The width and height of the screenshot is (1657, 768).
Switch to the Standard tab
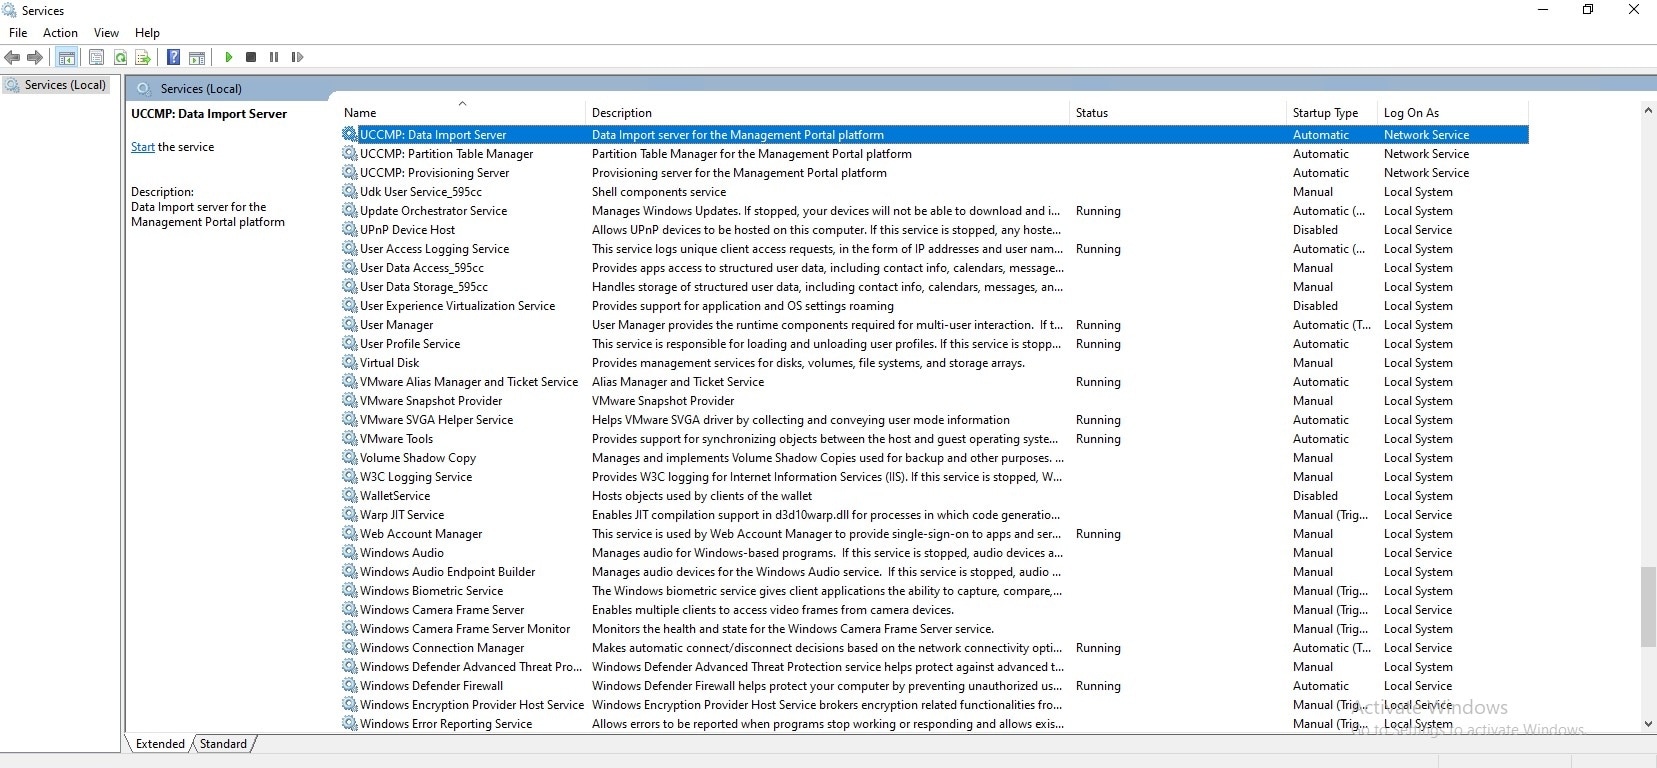coord(223,744)
